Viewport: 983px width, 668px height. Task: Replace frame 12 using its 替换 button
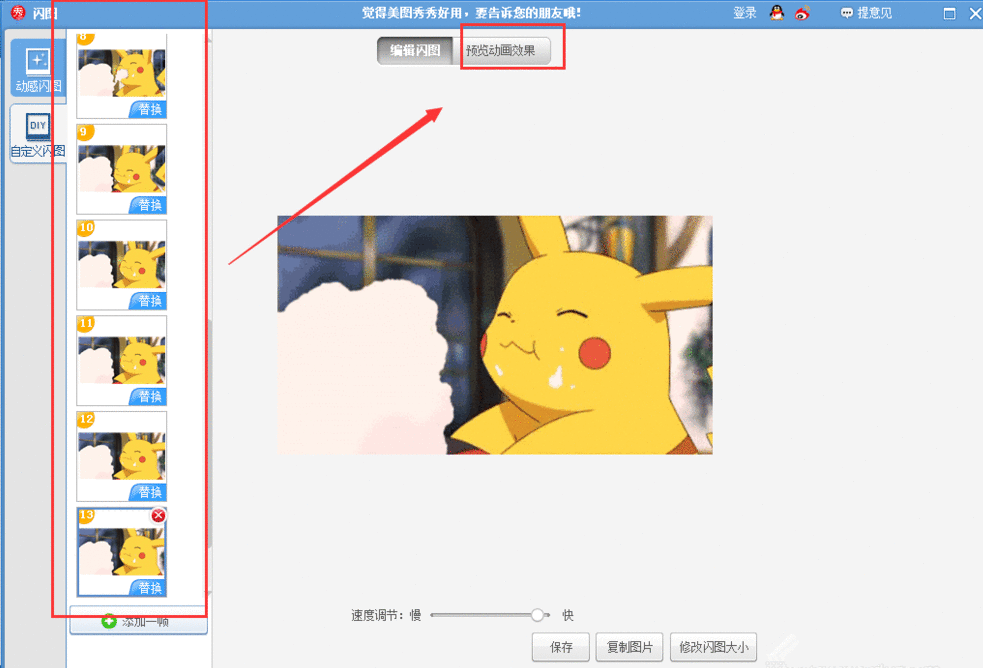coord(147,492)
